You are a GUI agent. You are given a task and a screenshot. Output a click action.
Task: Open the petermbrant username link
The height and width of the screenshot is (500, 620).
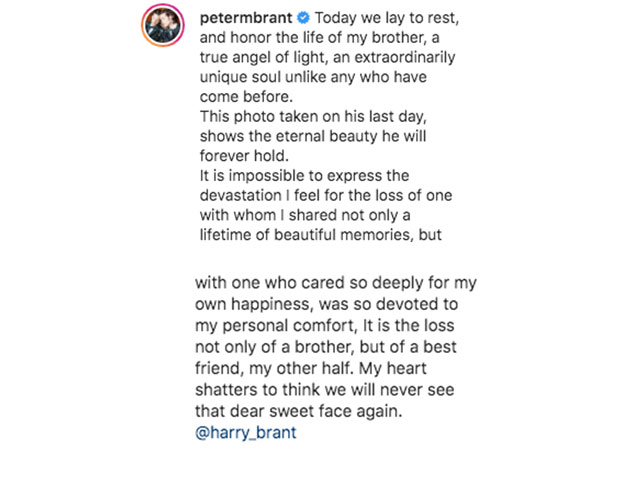pyautogui.click(x=243, y=19)
